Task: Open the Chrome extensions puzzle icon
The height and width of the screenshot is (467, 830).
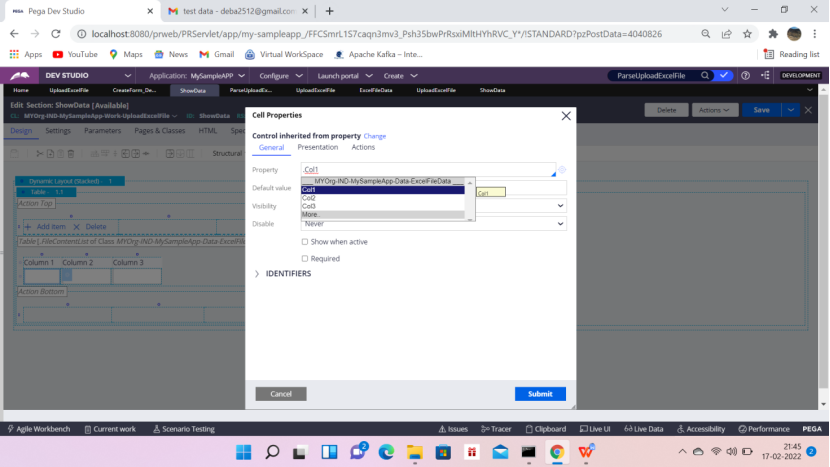Action: point(773,34)
